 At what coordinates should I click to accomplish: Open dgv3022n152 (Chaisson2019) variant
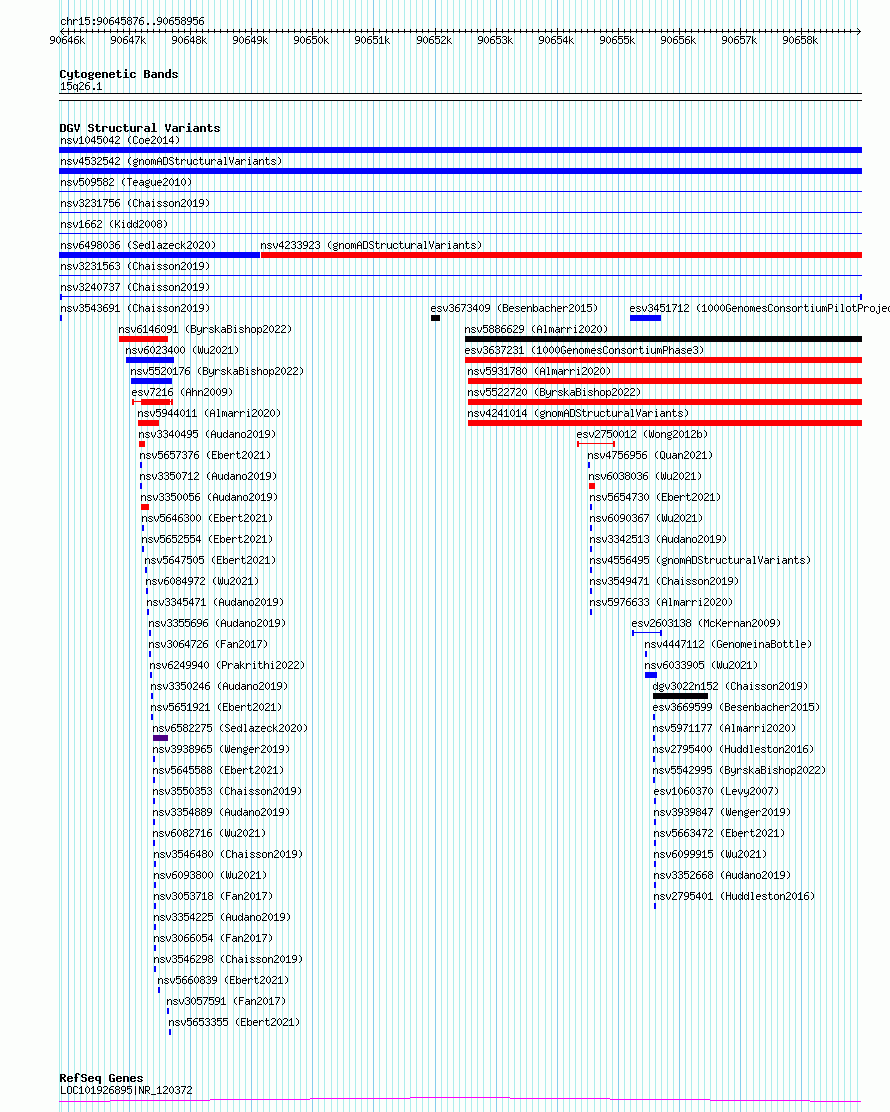(x=730, y=686)
